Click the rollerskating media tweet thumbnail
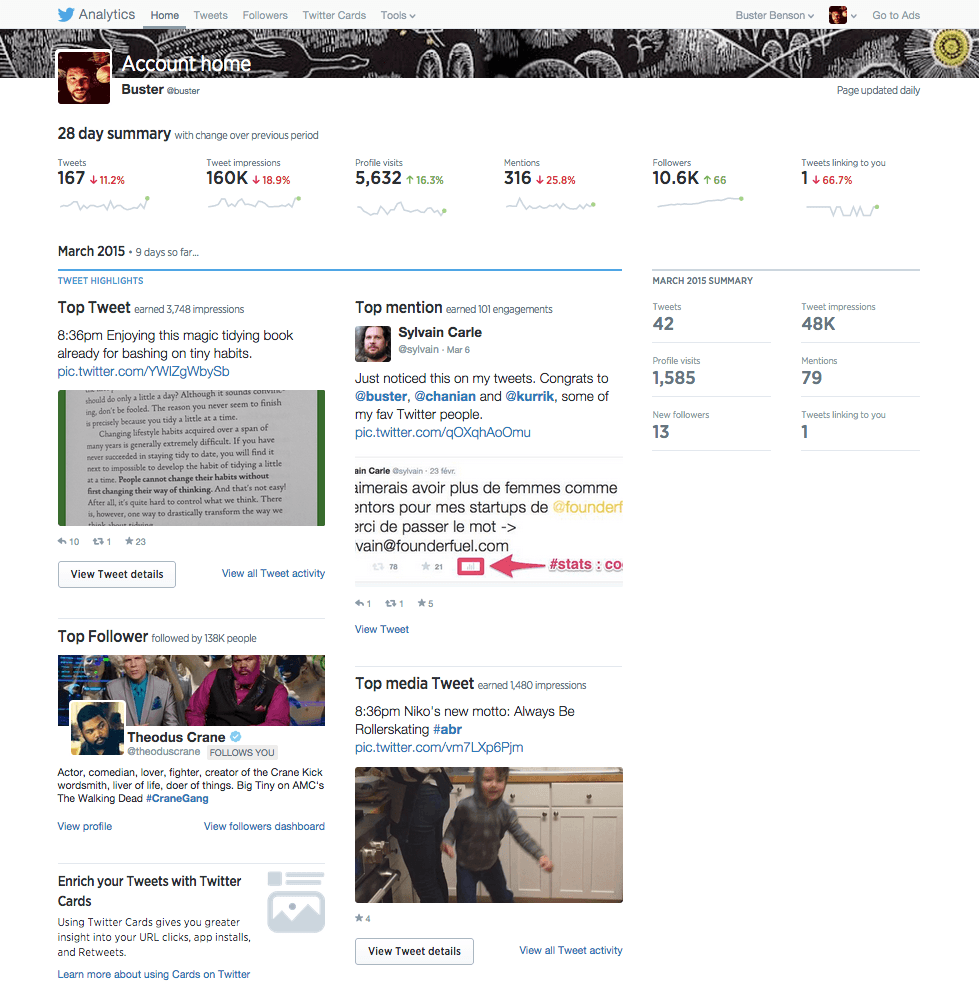The width and height of the screenshot is (979, 1005). [488, 834]
